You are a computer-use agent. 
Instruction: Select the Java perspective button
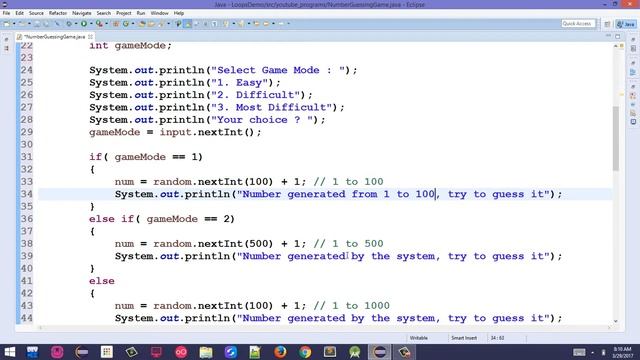pyautogui.click(x=626, y=24)
